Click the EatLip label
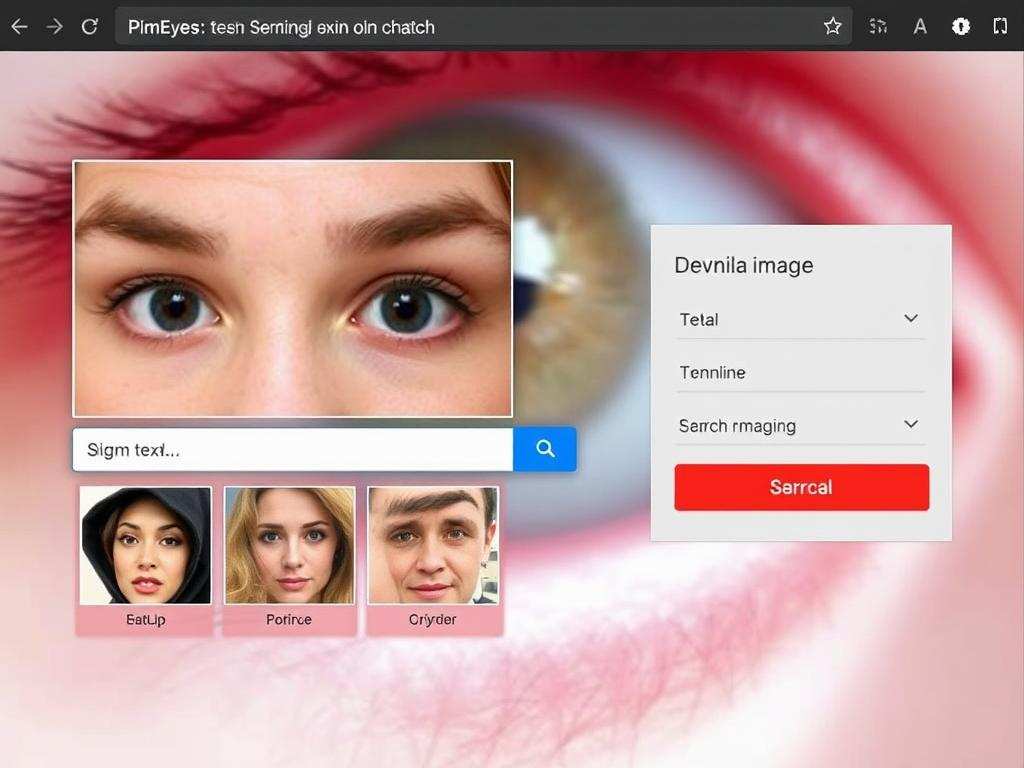 coord(145,620)
